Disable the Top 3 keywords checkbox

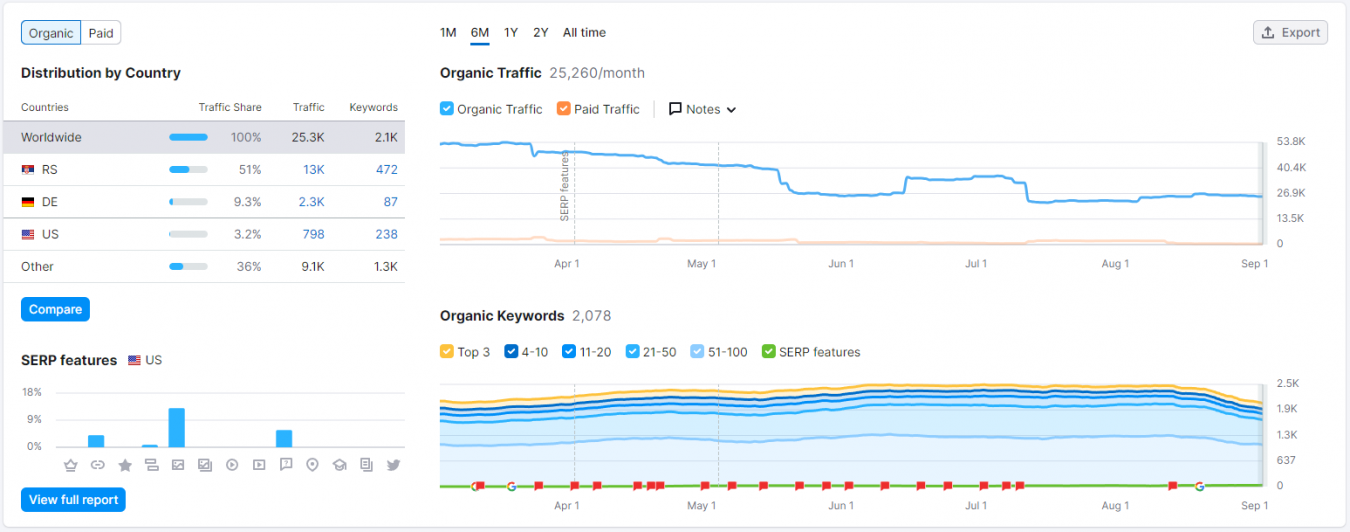pyautogui.click(x=447, y=352)
